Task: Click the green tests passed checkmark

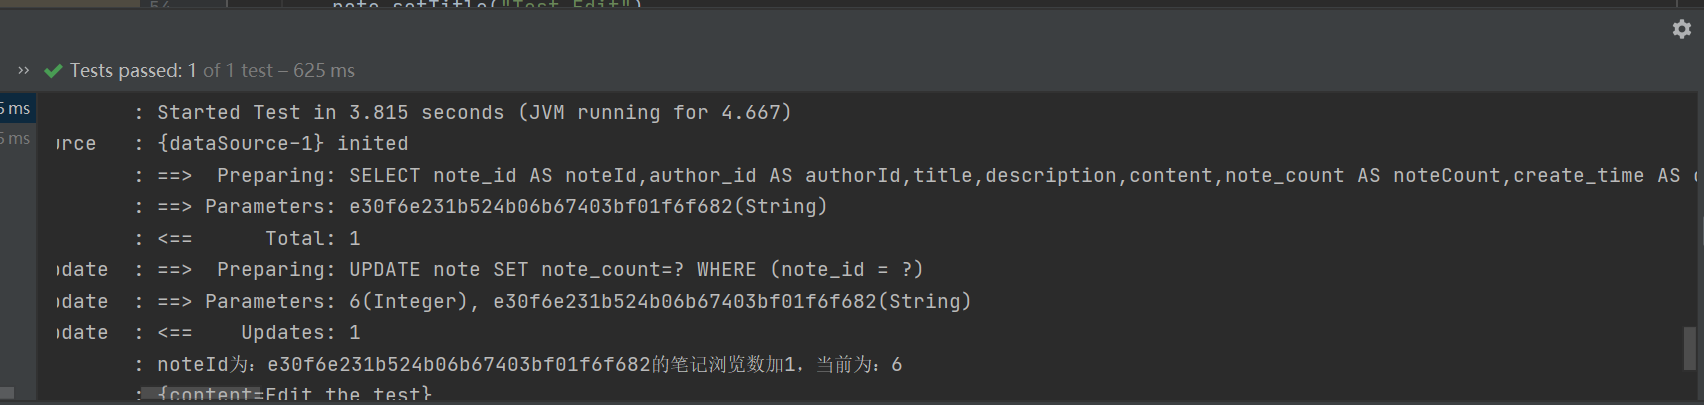Action: (x=54, y=71)
